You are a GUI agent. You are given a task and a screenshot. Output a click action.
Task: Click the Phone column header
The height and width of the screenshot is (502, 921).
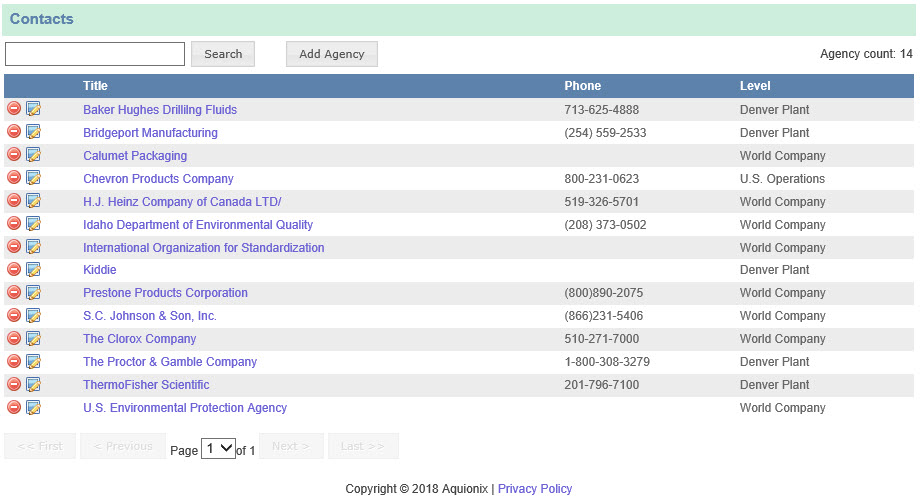pyautogui.click(x=582, y=86)
